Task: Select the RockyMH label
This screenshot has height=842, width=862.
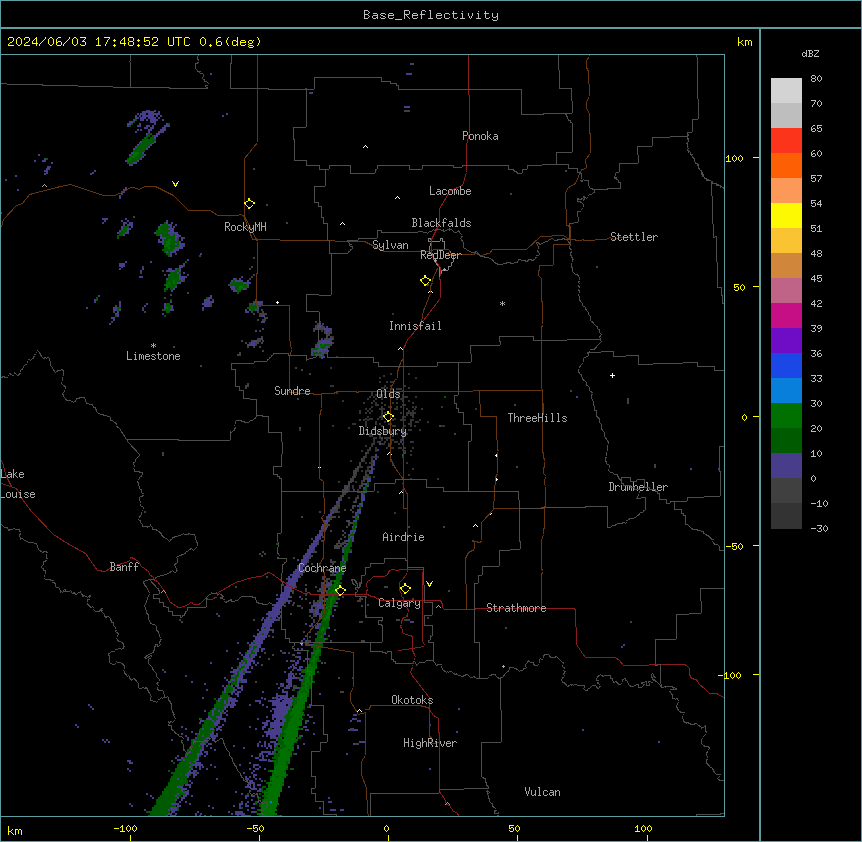Action: click(x=245, y=227)
